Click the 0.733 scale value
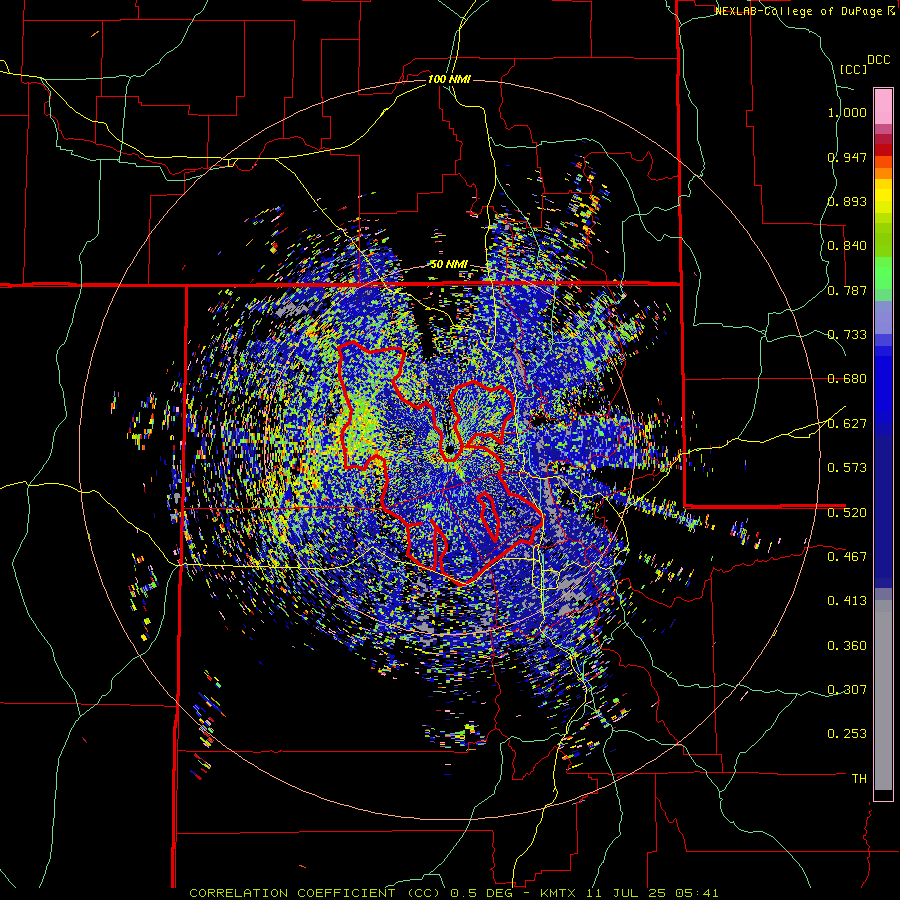Screen dimensions: 900x900 tap(847, 335)
